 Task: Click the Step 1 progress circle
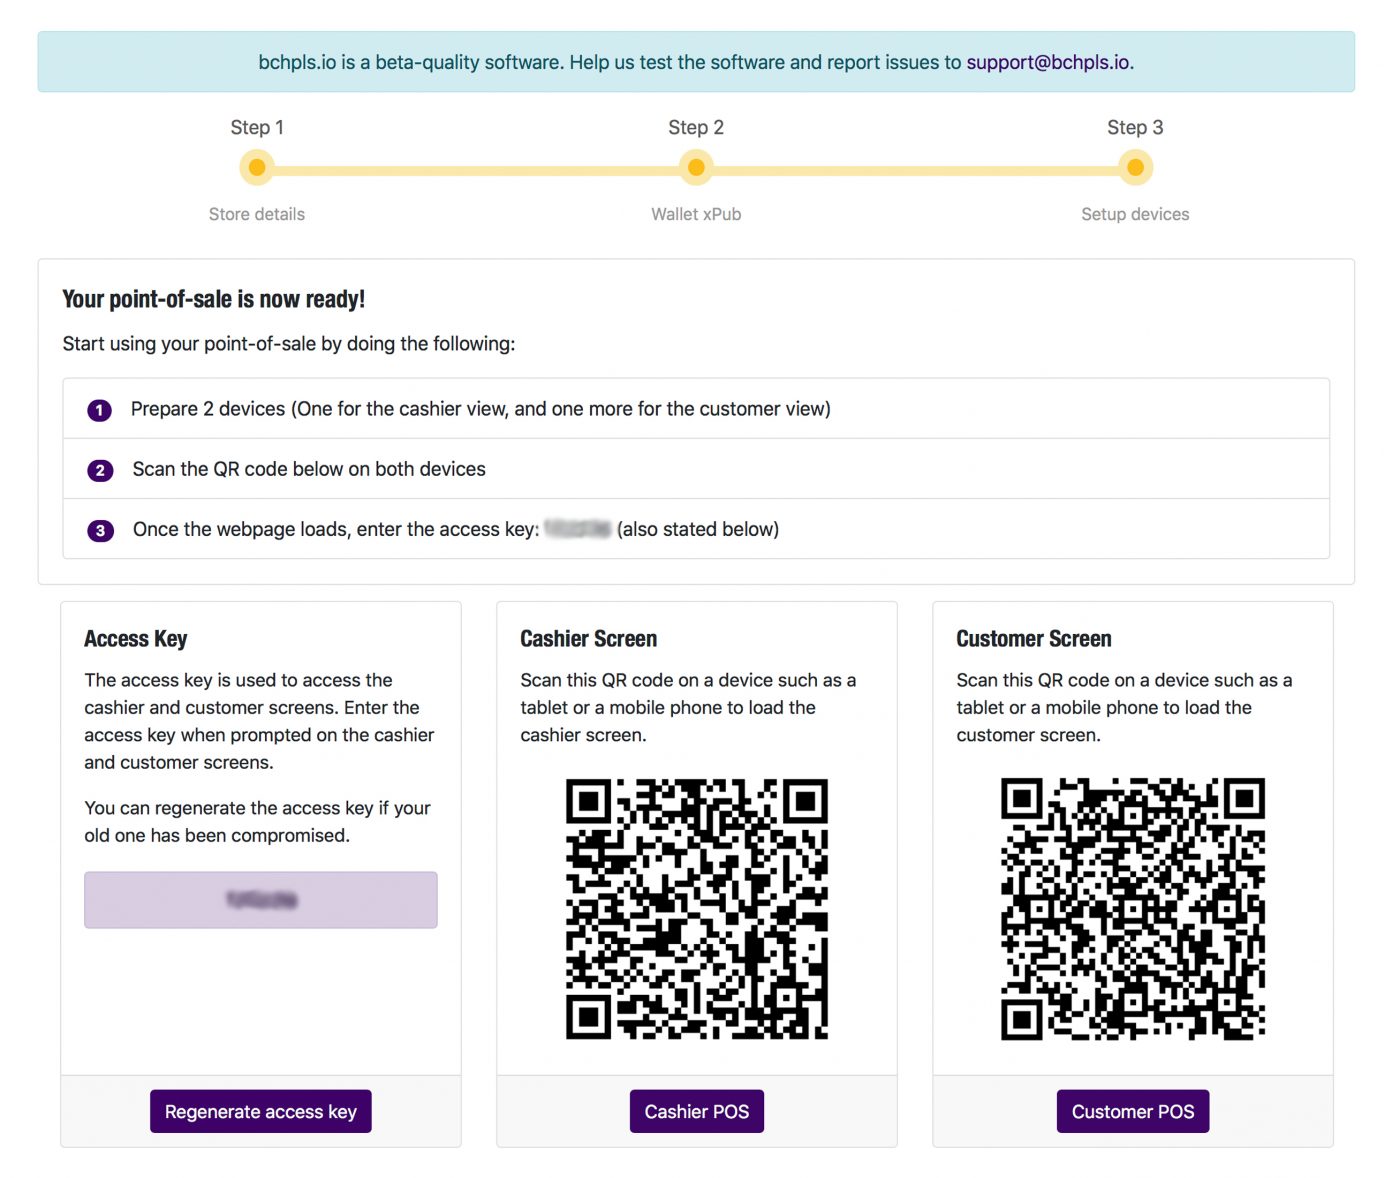pos(257,168)
